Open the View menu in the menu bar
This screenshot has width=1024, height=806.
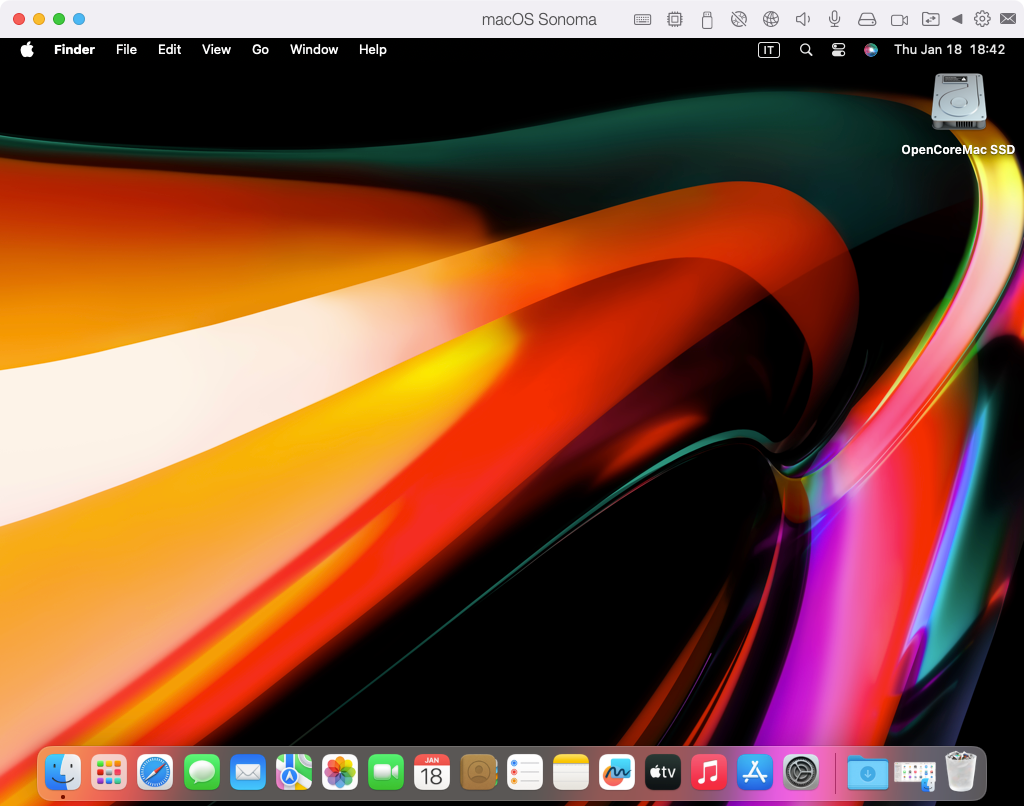(x=216, y=50)
